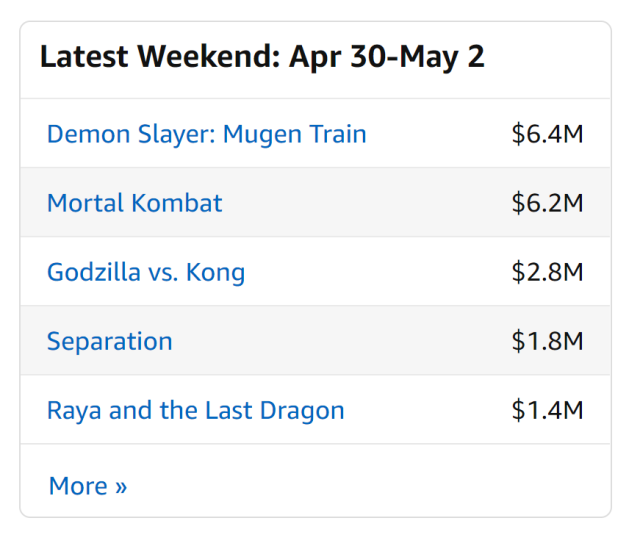This screenshot has height=543, width=640.
Task: Click the Godzilla vs. Kong link
Action: pyautogui.click(x=145, y=272)
